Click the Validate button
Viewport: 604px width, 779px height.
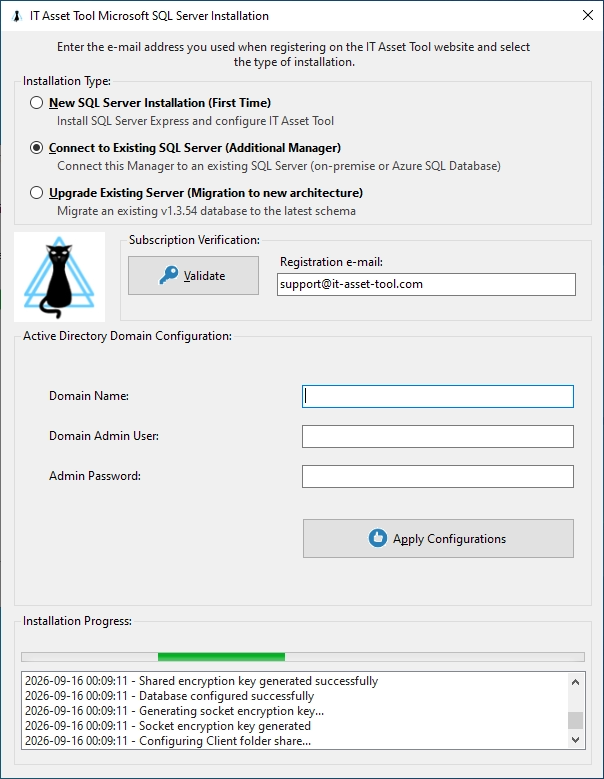pyautogui.click(x=193, y=276)
